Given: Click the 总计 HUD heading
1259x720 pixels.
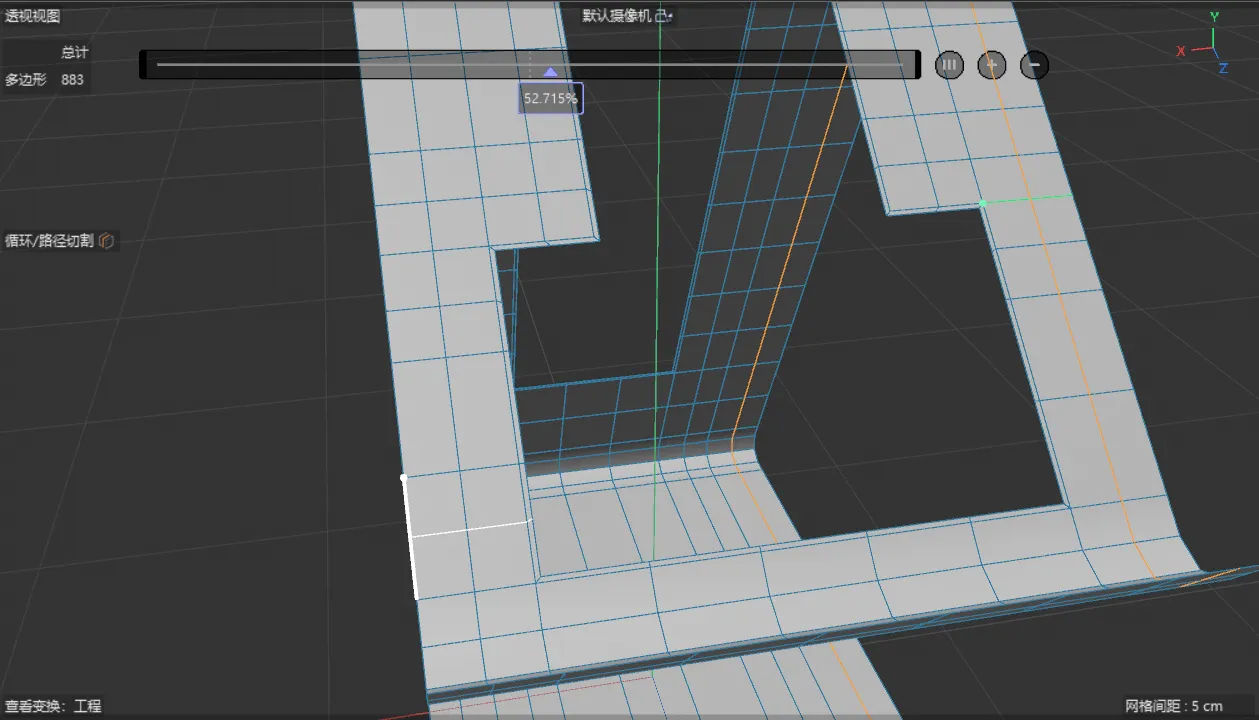Looking at the screenshot, I should 74,52.
